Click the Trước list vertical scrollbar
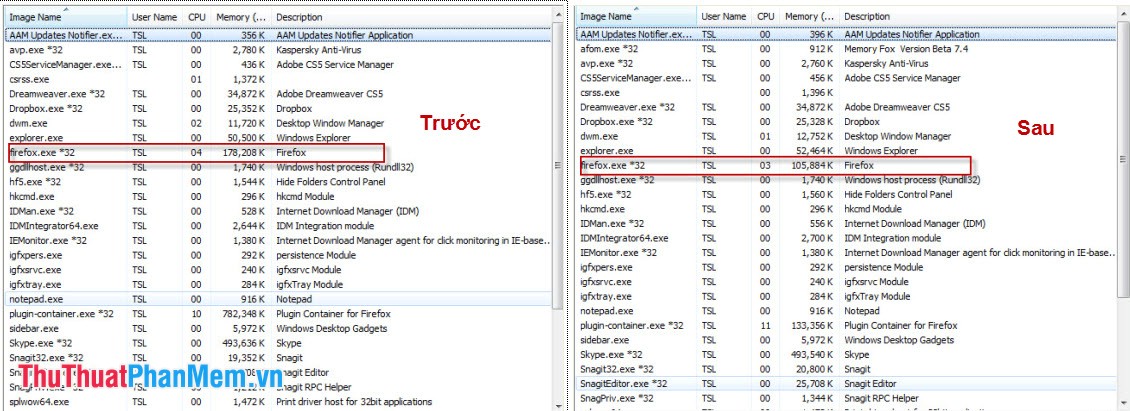Viewport: 1130px width, 411px height. point(557,166)
